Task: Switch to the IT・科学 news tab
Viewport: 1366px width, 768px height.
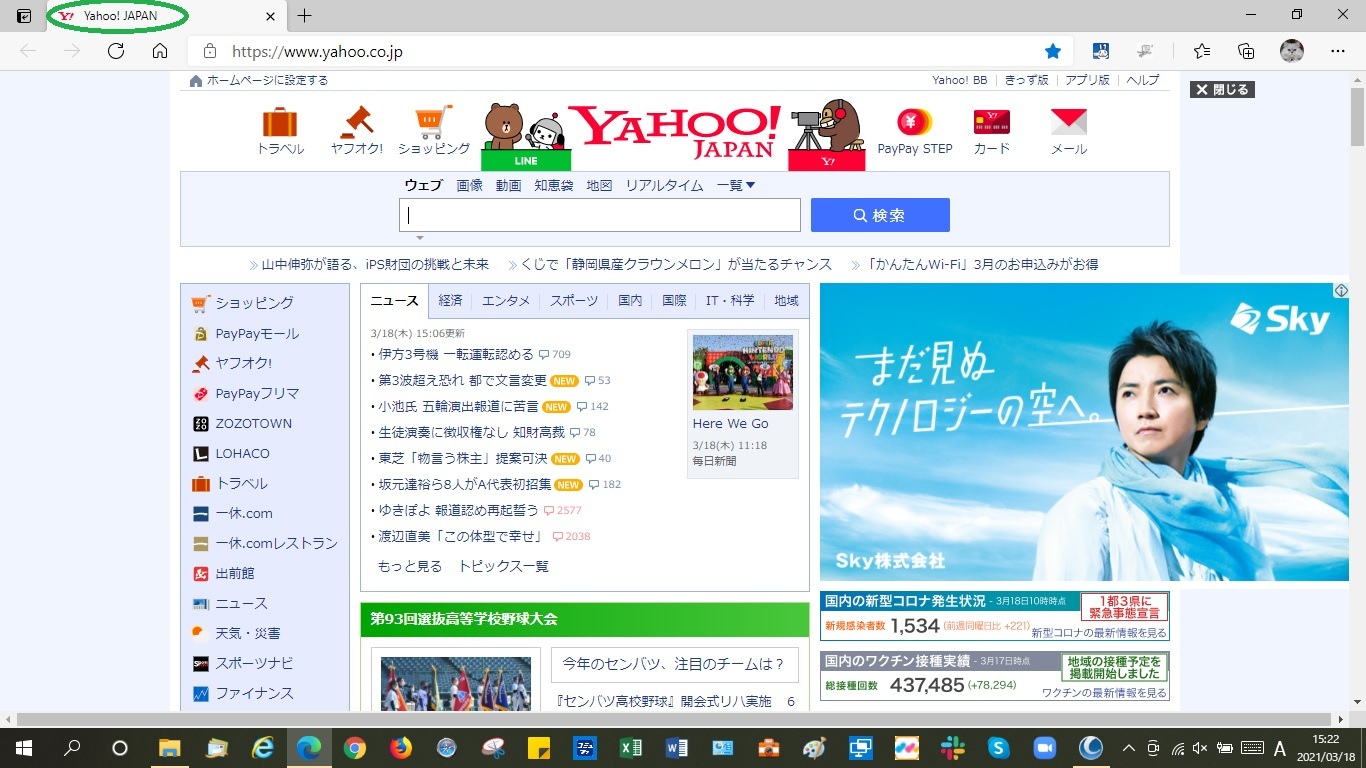Action: 730,301
